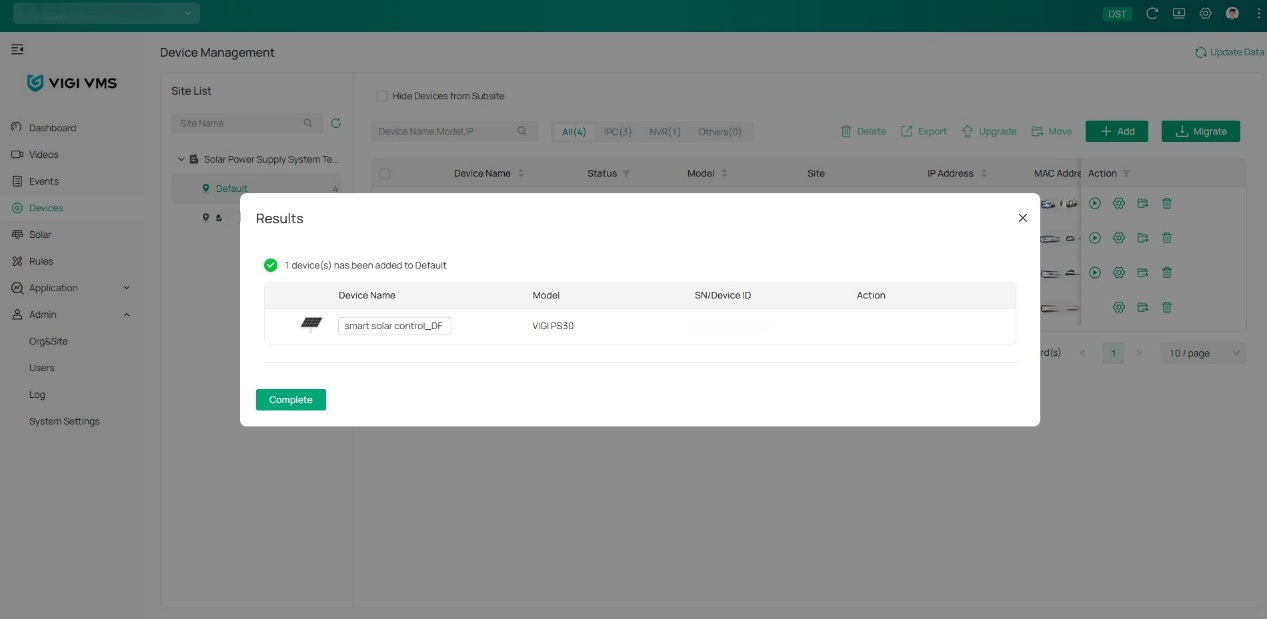
Task: Expand the Application menu chevron
Action: pyautogui.click(x=126, y=288)
